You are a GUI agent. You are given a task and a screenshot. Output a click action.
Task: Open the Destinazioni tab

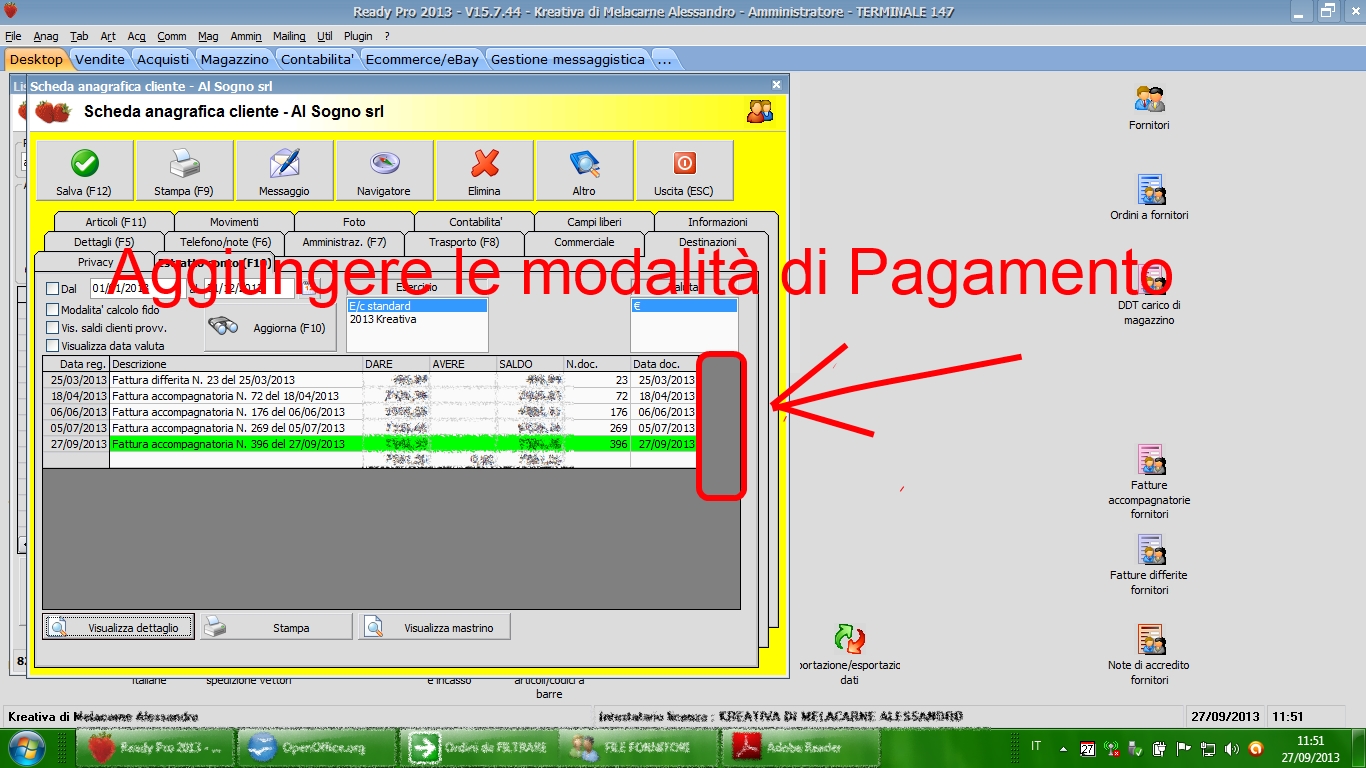(x=708, y=242)
